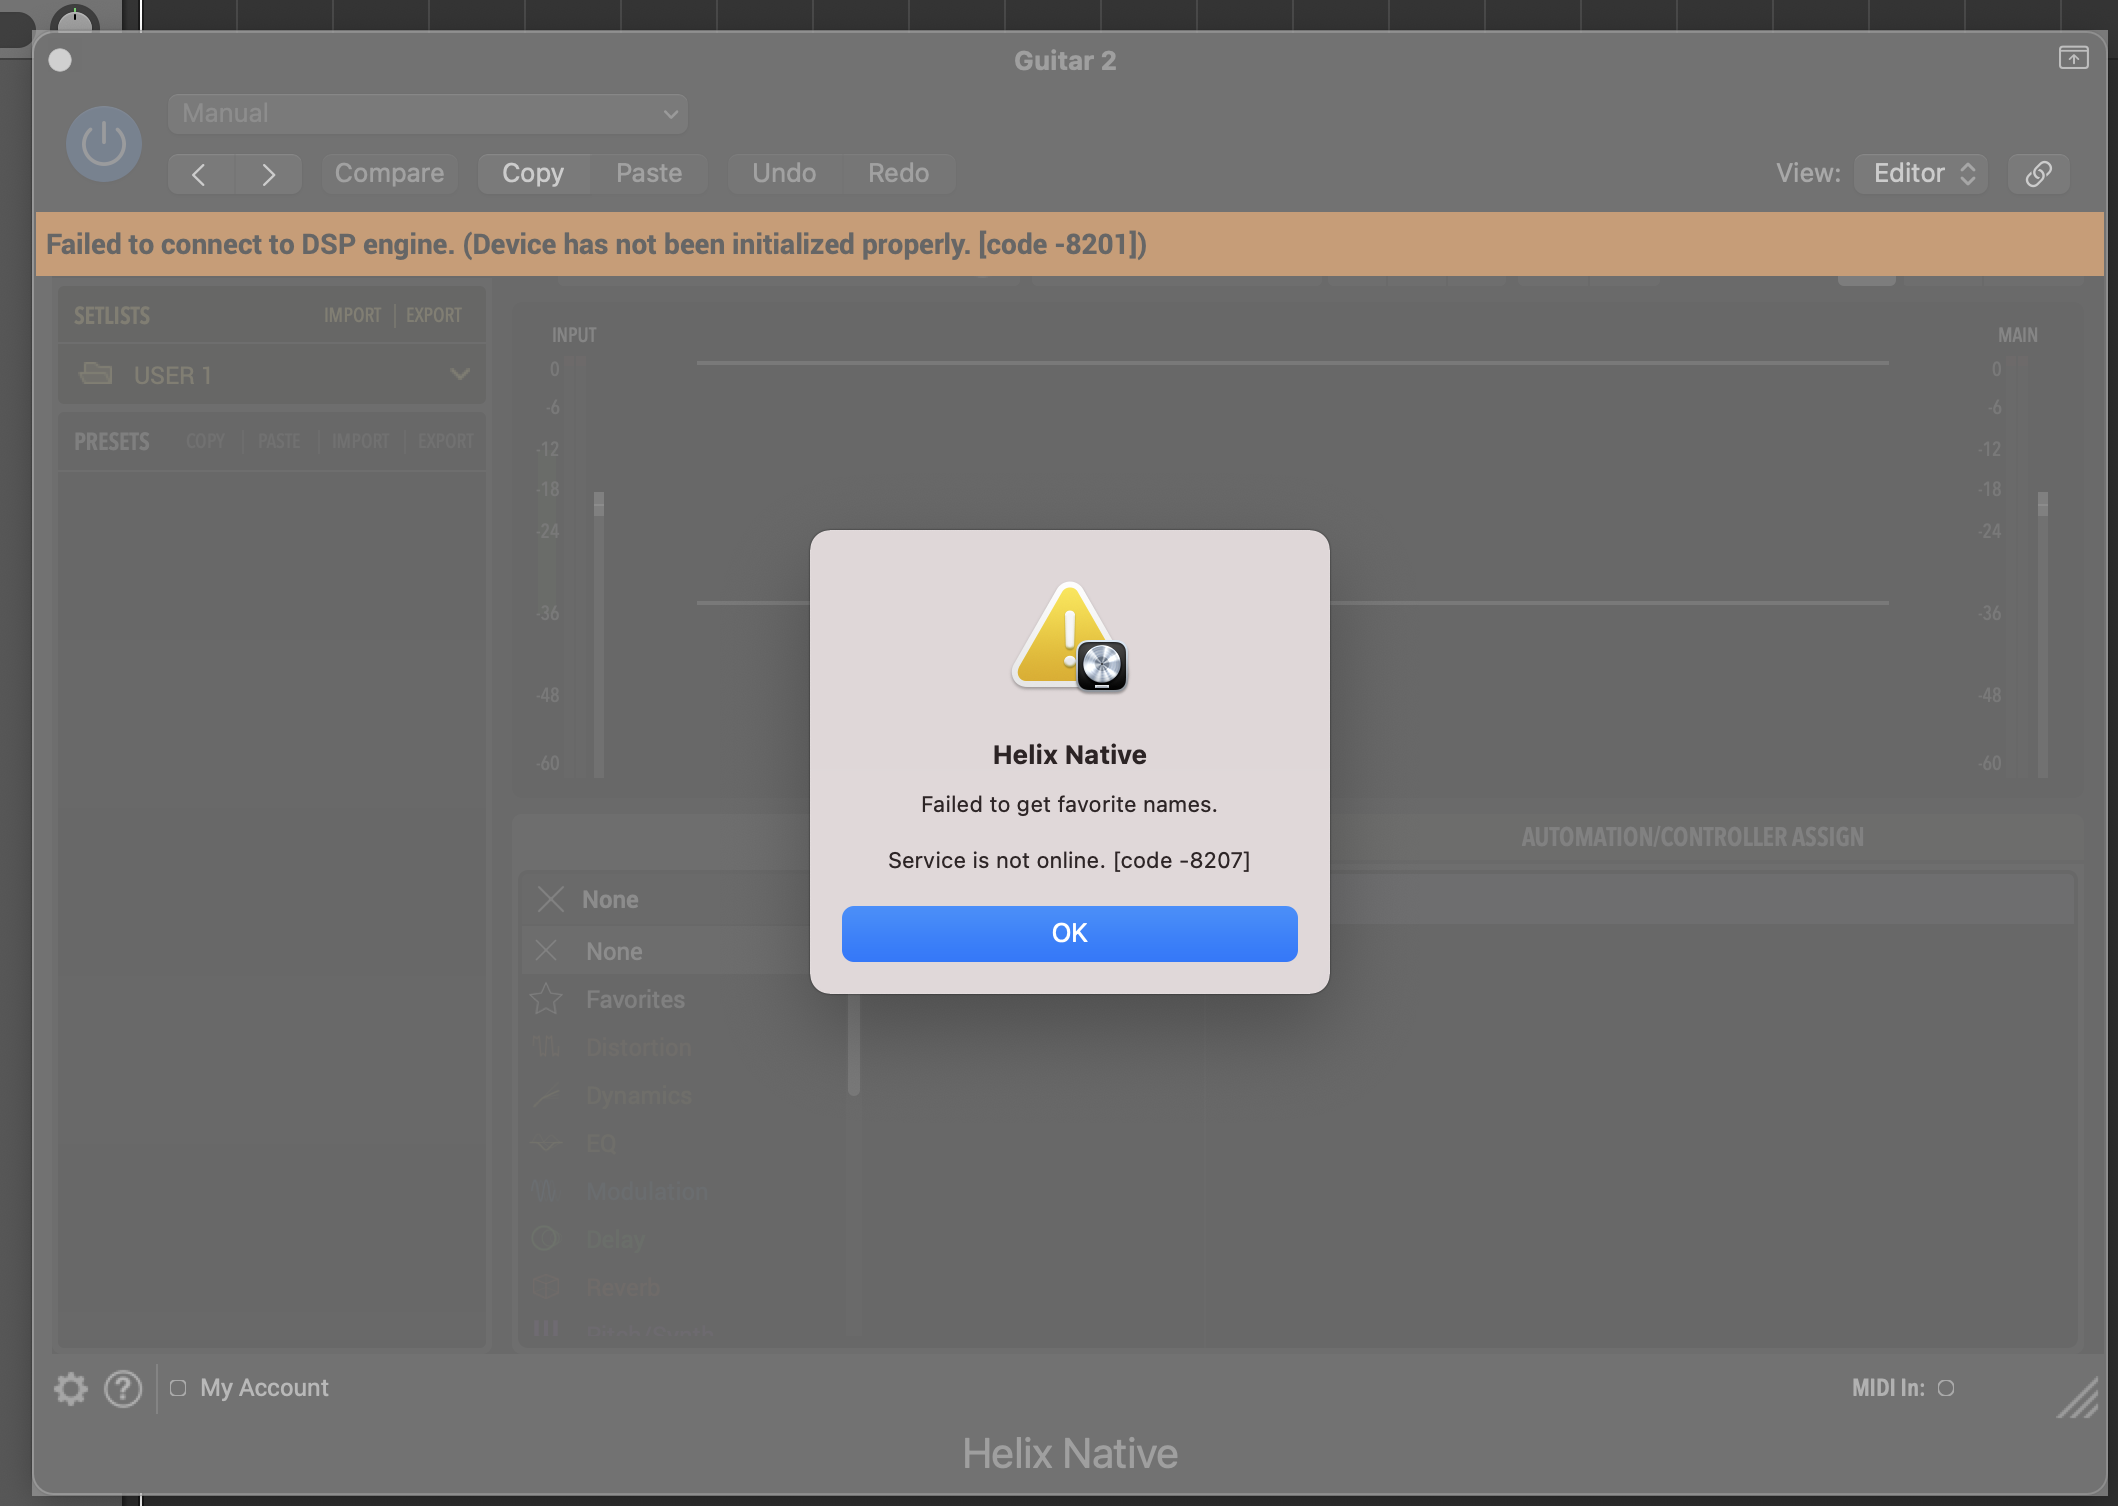Expand the USER 1 setlist dropdown
Viewport: 2118px width, 1506px height.
[x=460, y=375]
